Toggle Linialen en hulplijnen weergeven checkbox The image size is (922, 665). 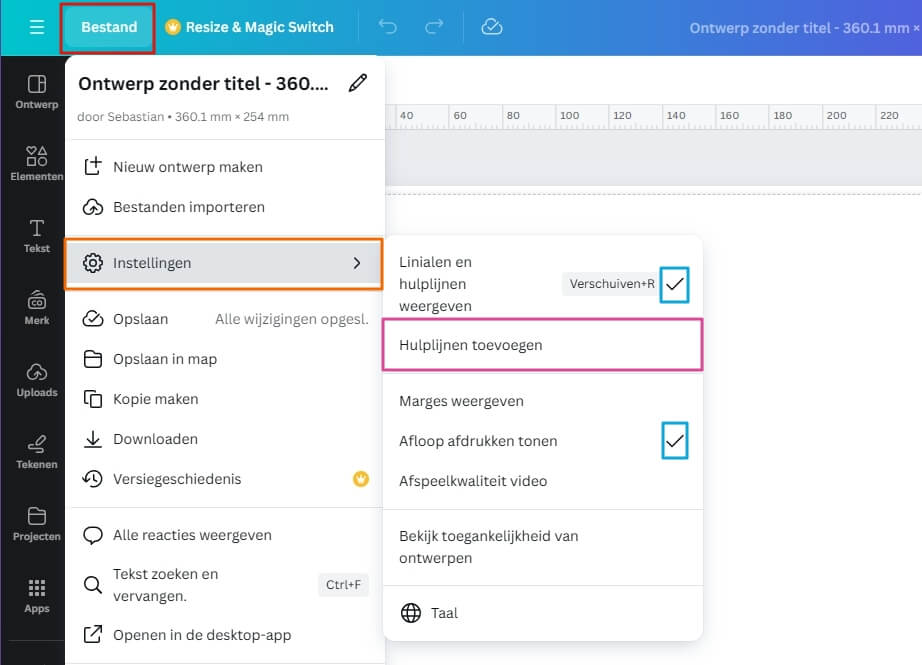tap(674, 284)
